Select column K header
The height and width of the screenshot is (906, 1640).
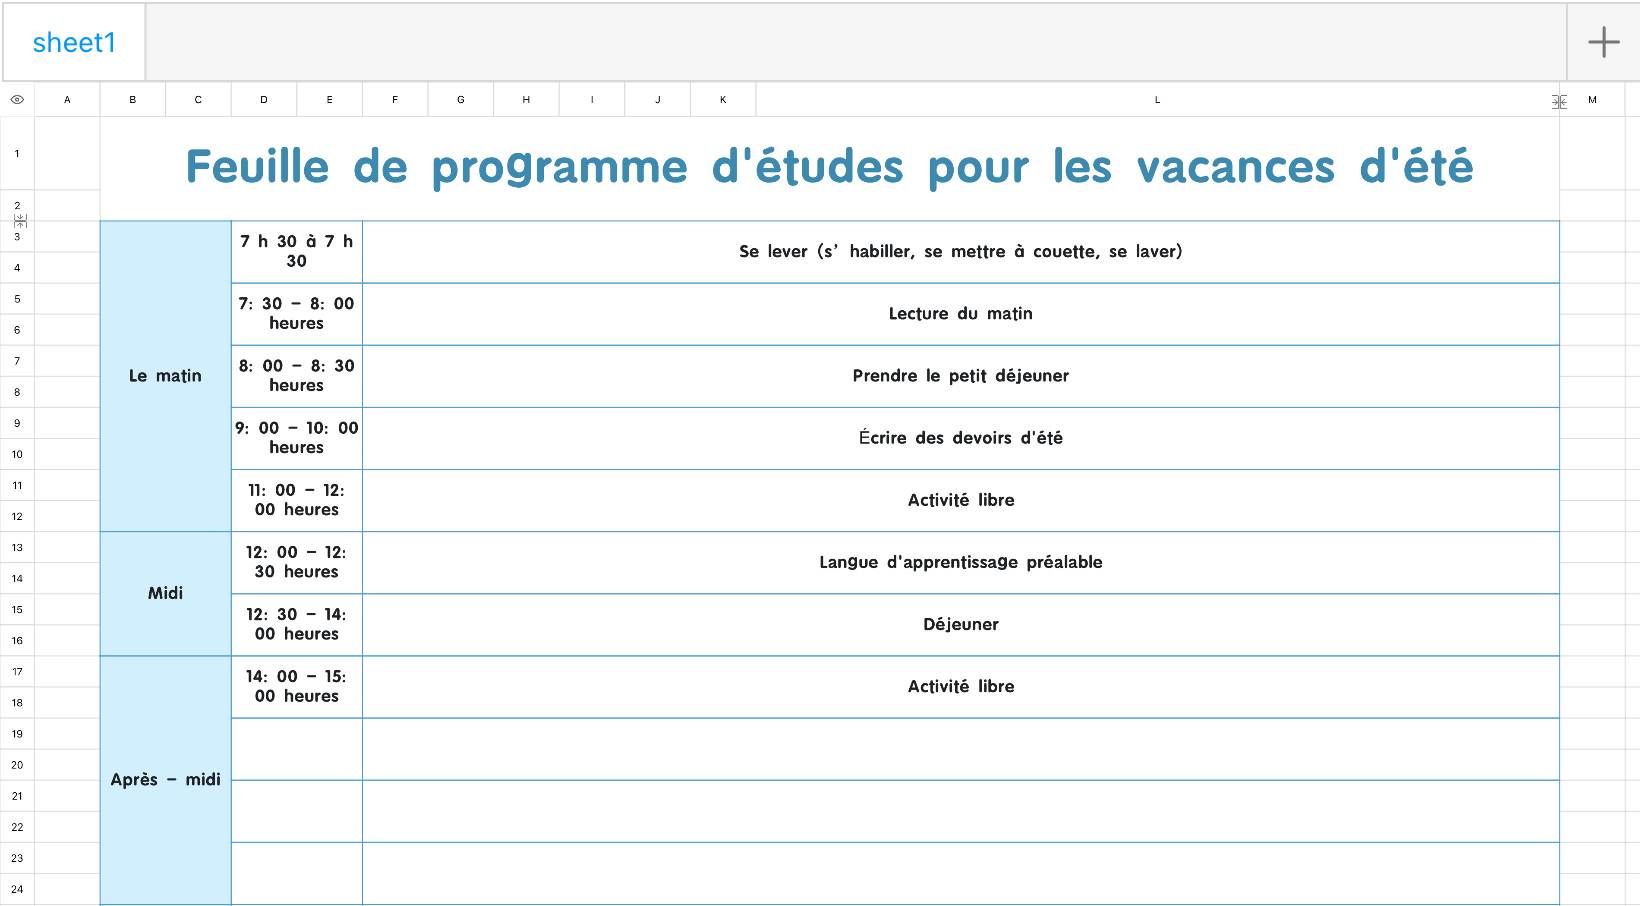pyautogui.click(x=723, y=100)
